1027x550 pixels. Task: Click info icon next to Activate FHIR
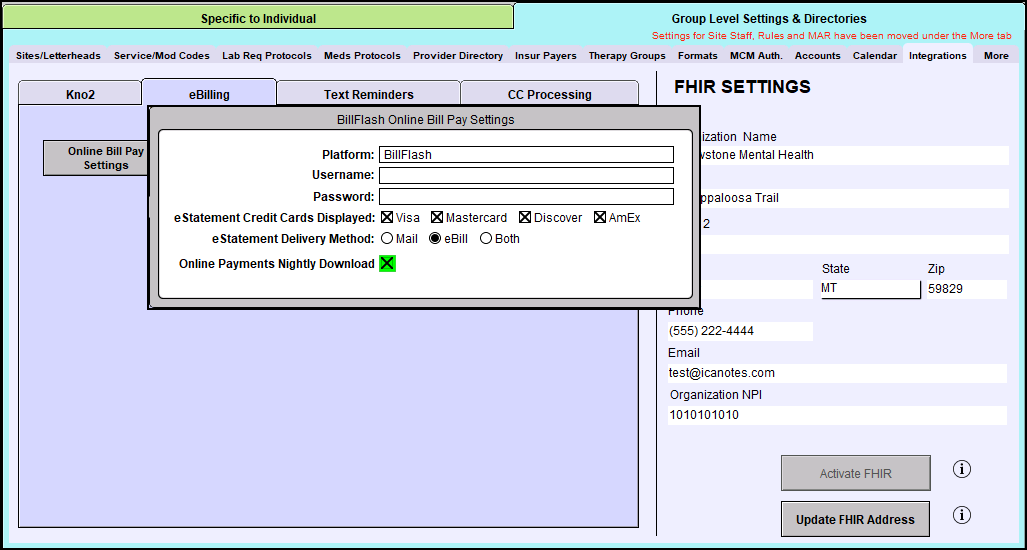(962, 469)
